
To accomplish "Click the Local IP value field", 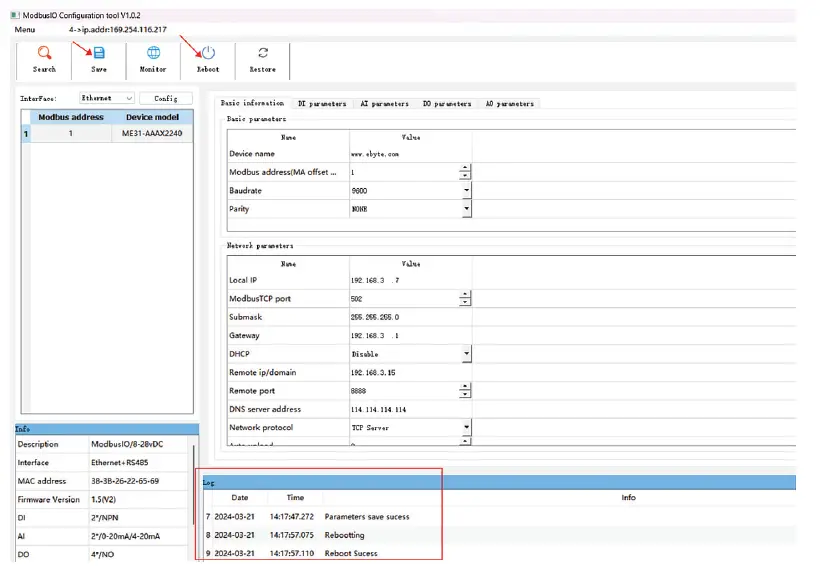I will point(410,280).
